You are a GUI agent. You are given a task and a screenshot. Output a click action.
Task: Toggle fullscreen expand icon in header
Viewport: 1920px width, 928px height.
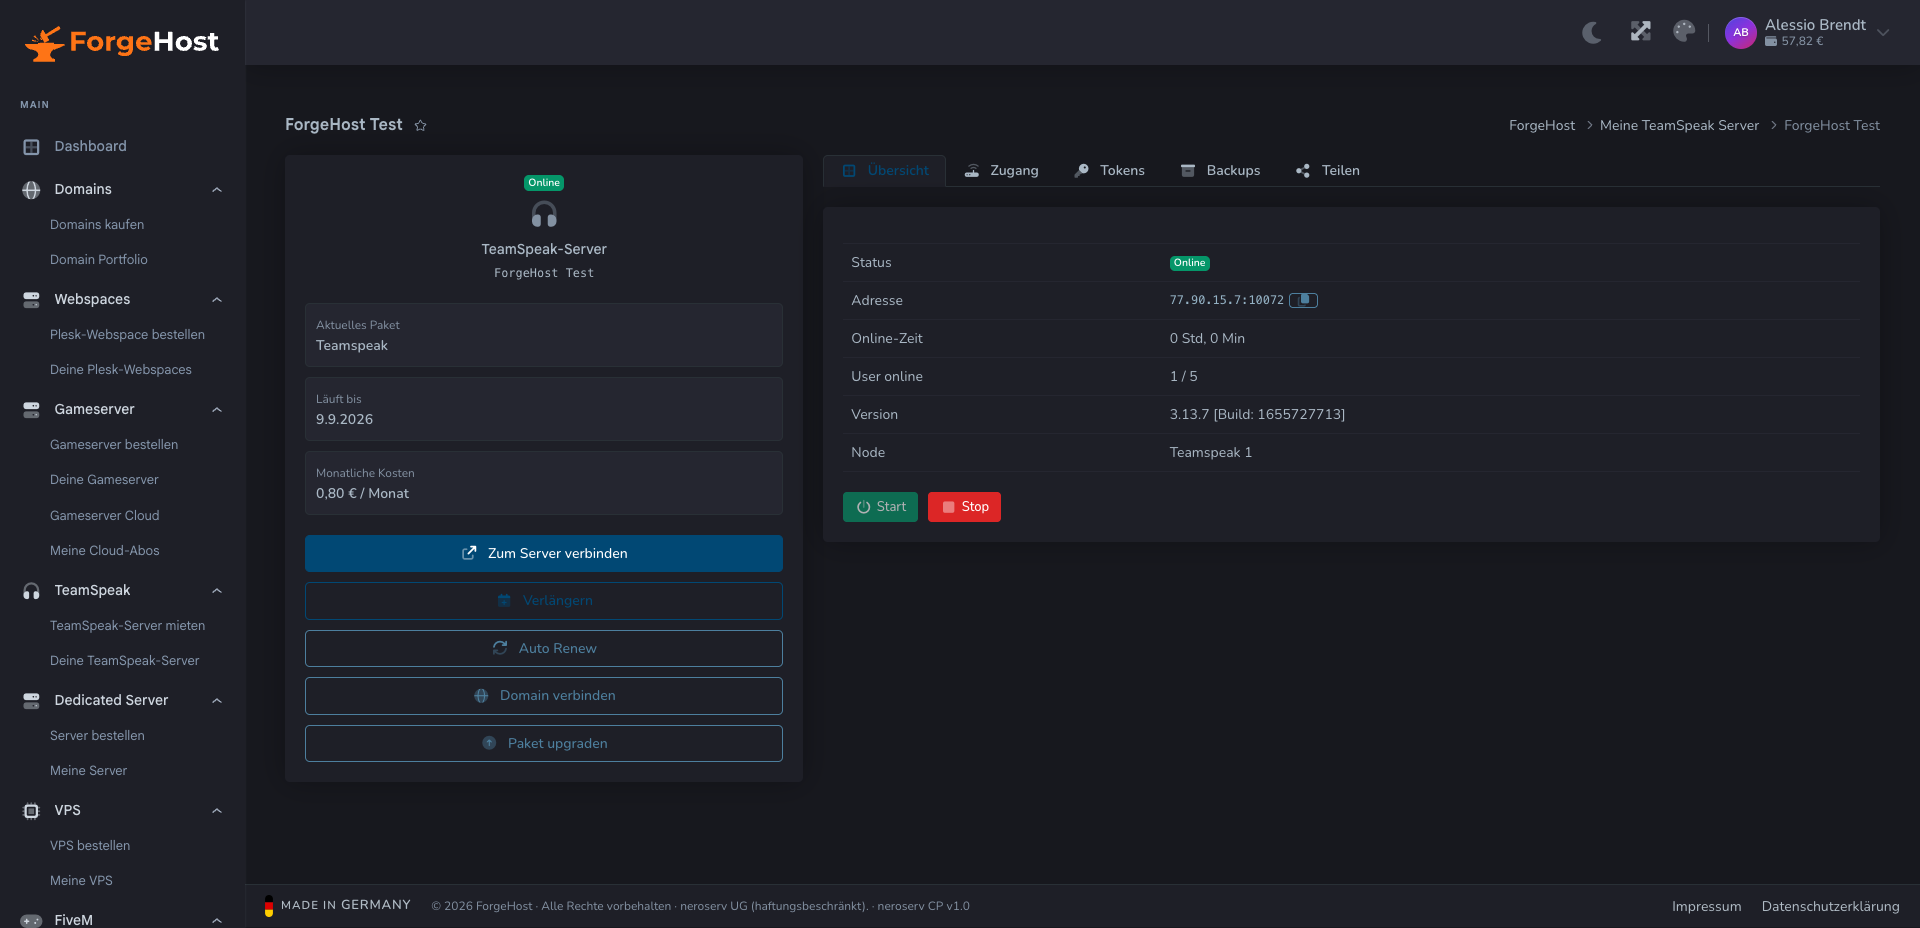[1640, 32]
